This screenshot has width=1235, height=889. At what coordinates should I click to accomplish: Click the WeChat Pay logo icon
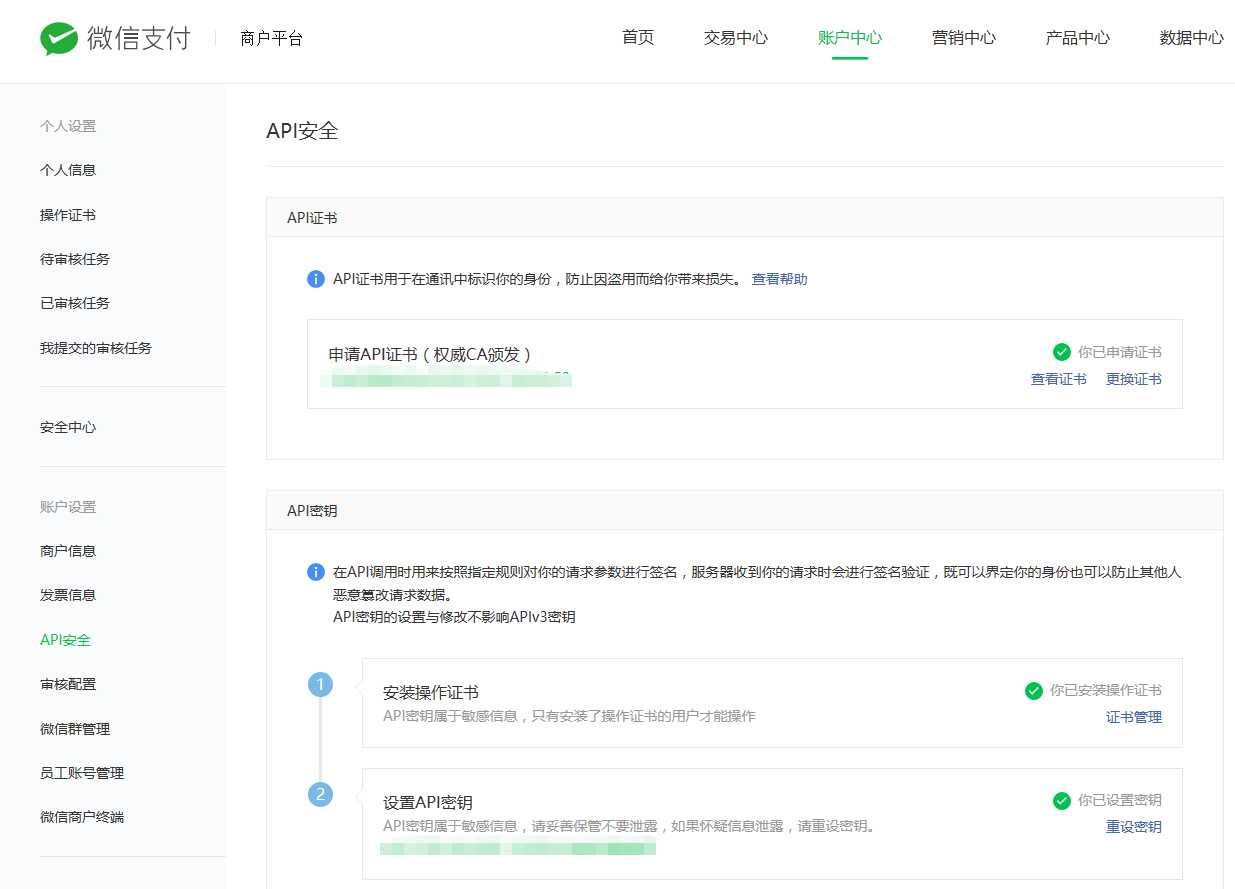point(59,39)
